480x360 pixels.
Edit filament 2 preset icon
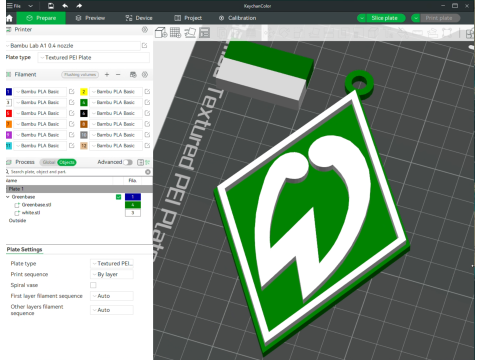pyautogui.click(x=147, y=92)
